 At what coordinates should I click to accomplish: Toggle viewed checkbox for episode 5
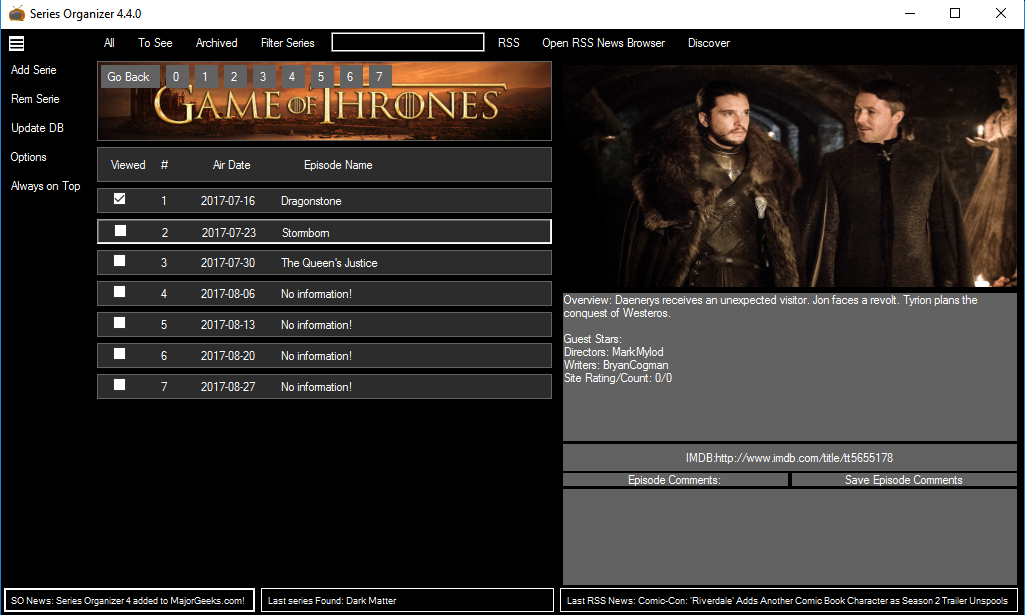click(x=120, y=323)
